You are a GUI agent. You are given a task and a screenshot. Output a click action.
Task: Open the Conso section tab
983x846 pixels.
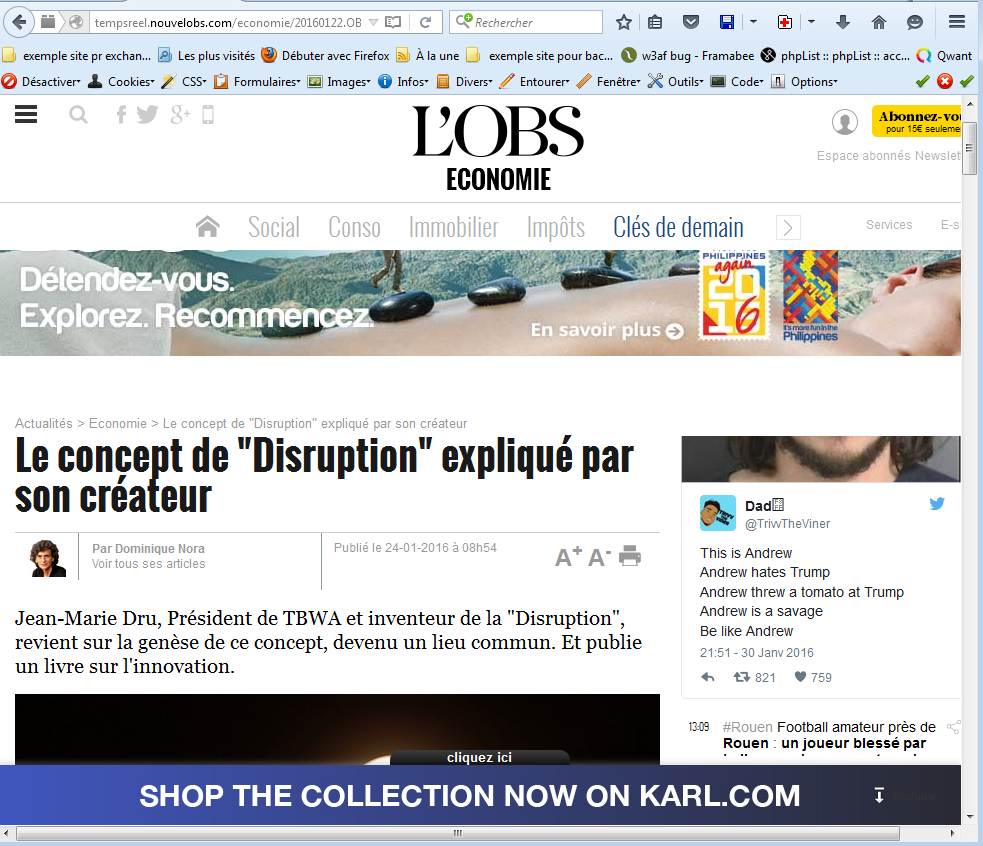pos(354,227)
